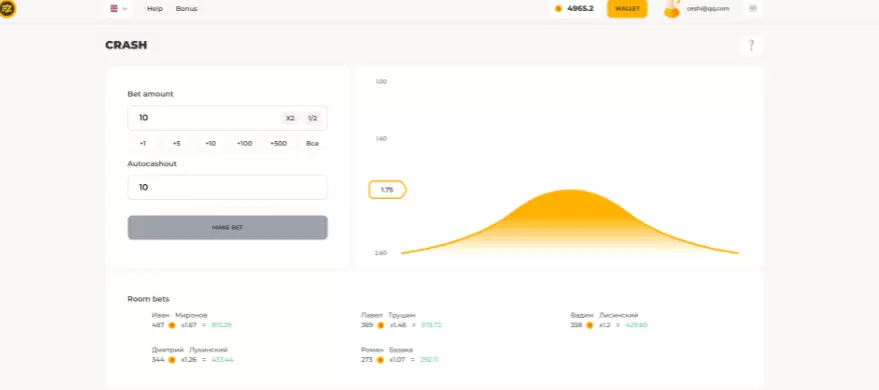Add +1 to the bet amount

point(143,143)
